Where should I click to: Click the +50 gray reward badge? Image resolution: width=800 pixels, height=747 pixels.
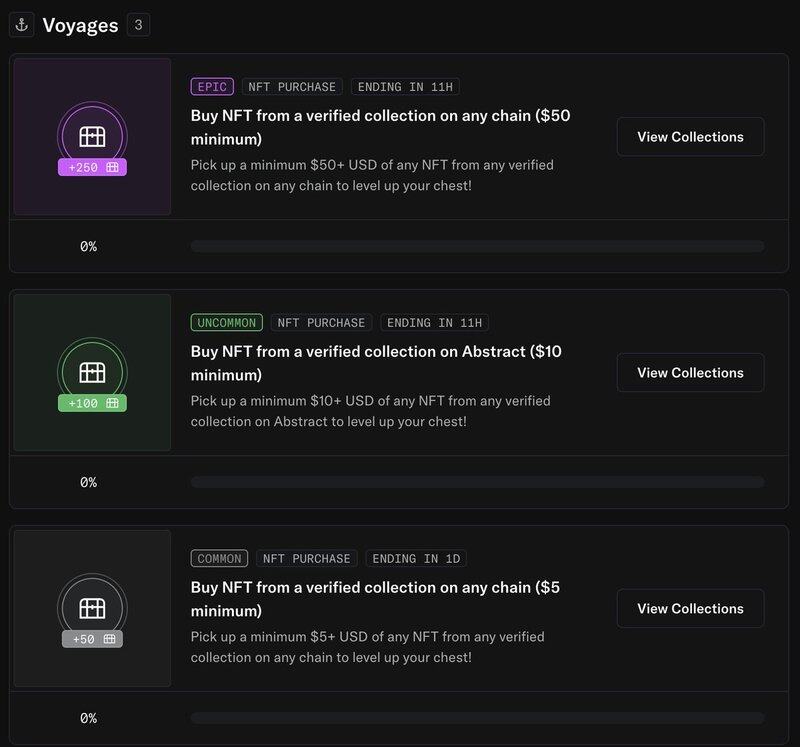click(x=92, y=639)
